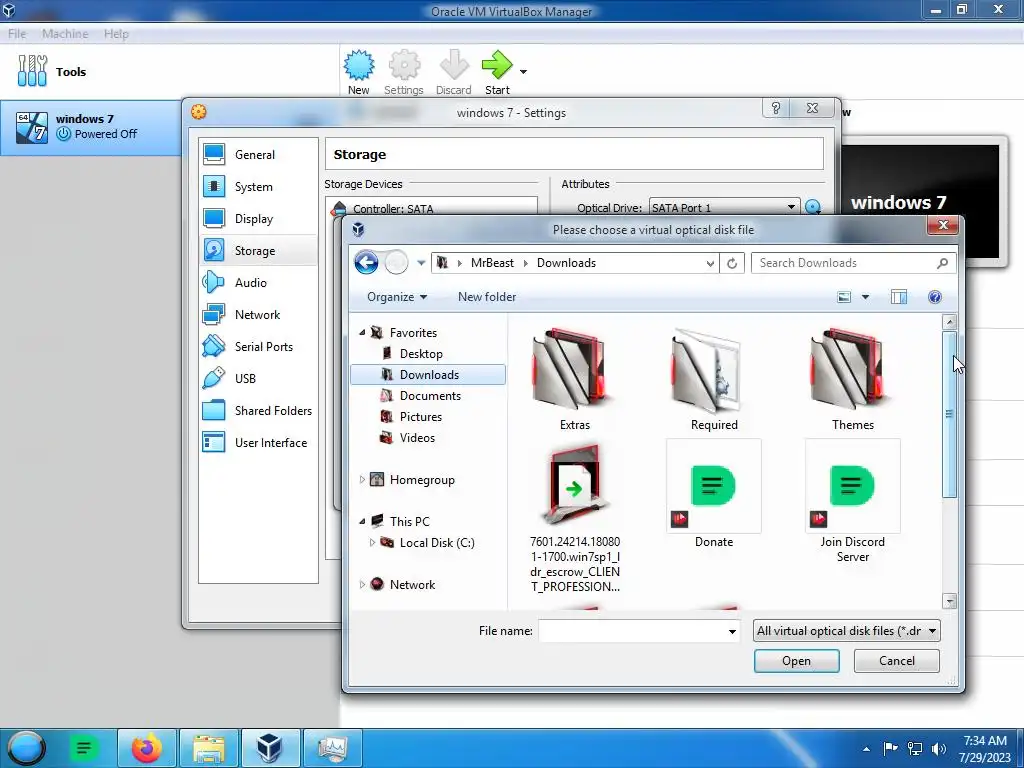Toggle the preview pane icon

pyautogui.click(x=899, y=297)
